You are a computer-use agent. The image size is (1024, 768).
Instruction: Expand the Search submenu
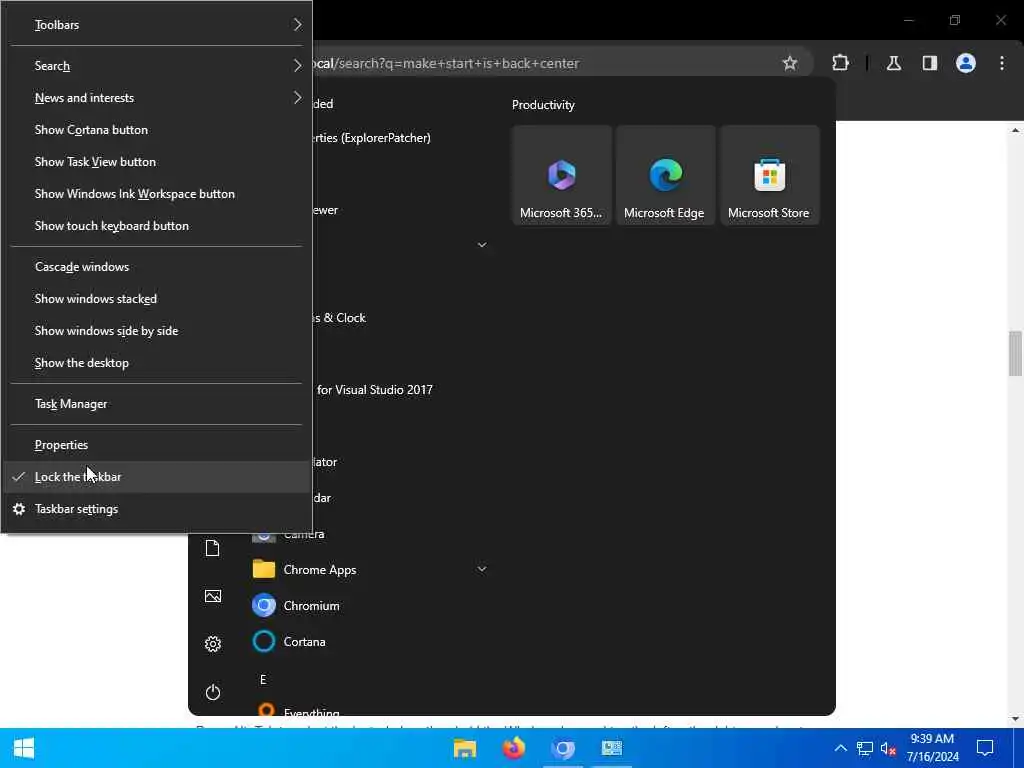157,66
